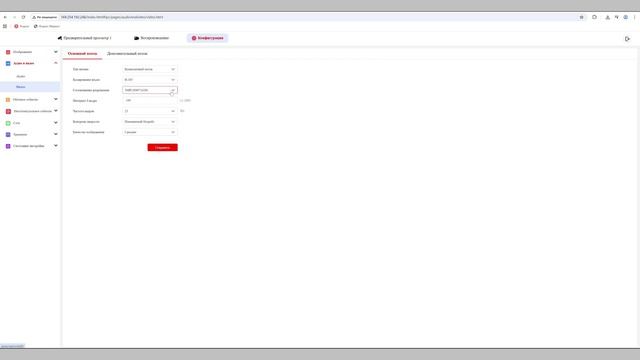640x360 pixels.
Task: Click the red Сохранить save button
Action: (x=162, y=147)
